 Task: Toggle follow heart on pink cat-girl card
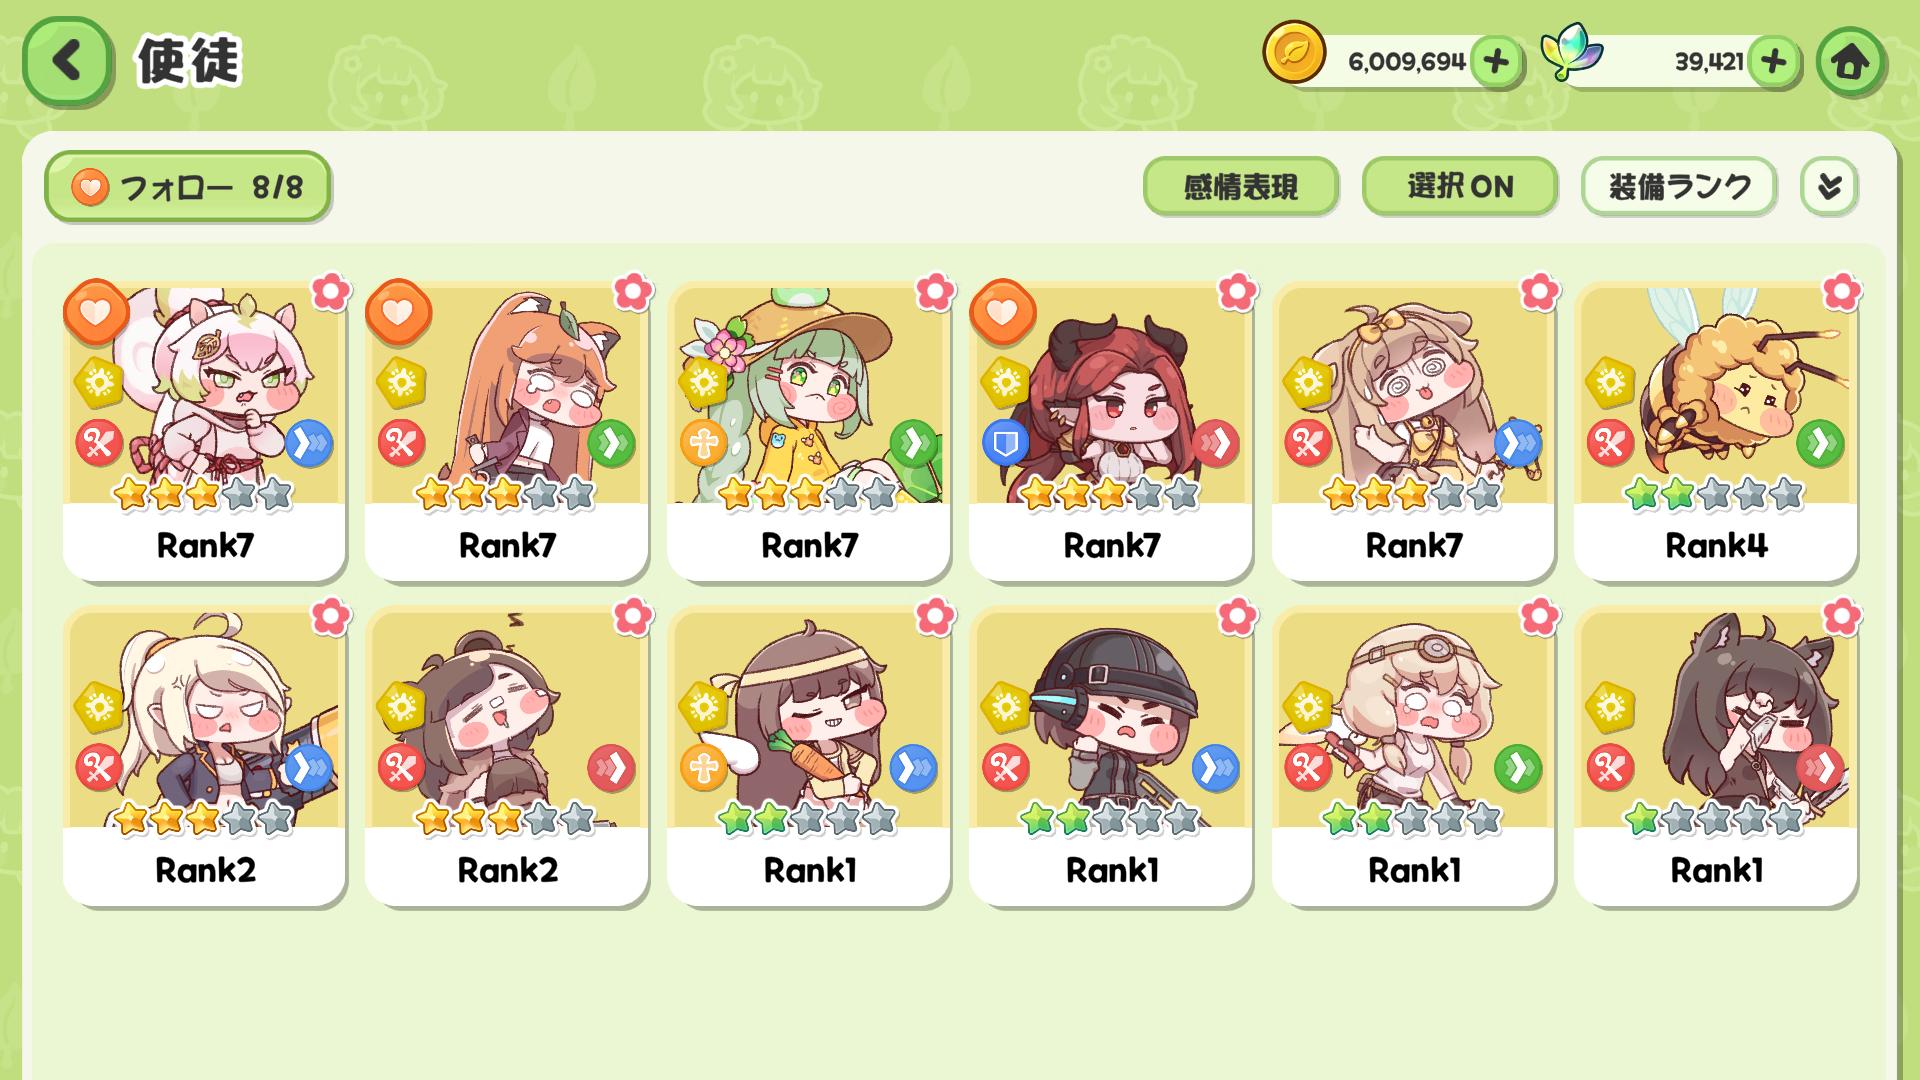click(96, 312)
